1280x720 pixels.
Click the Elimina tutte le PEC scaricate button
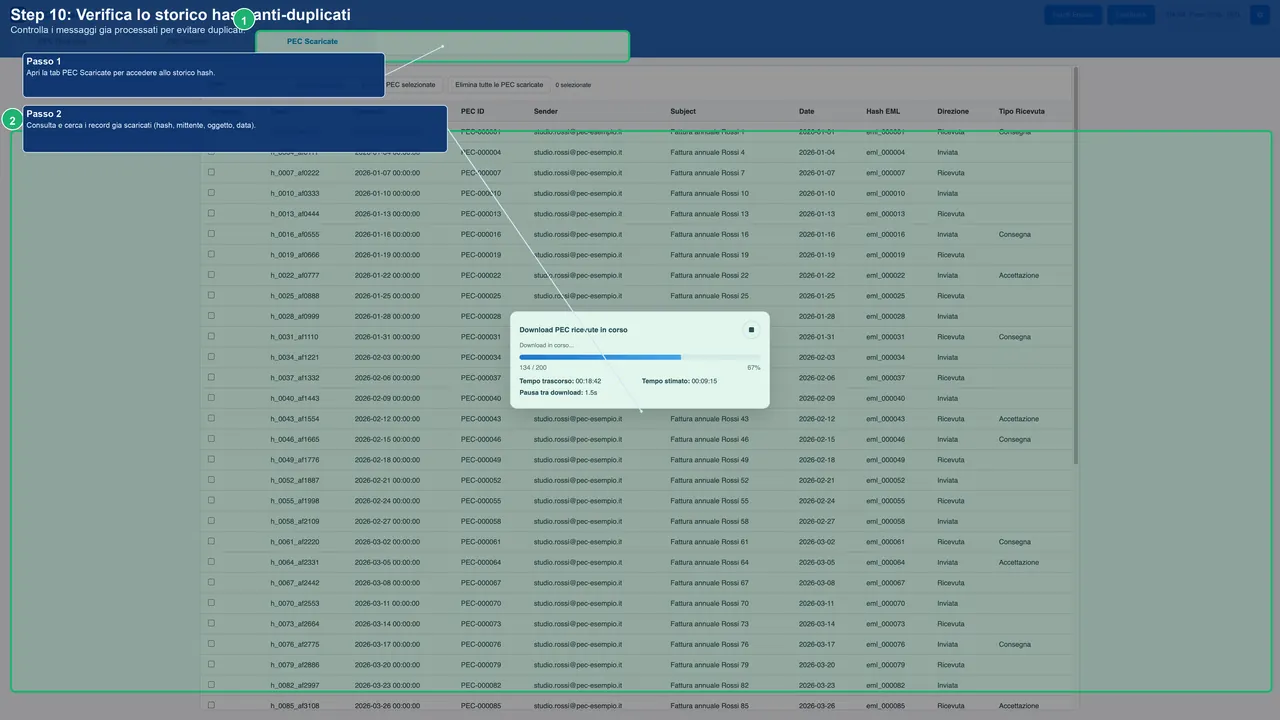pyautogui.click(x=499, y=84)
